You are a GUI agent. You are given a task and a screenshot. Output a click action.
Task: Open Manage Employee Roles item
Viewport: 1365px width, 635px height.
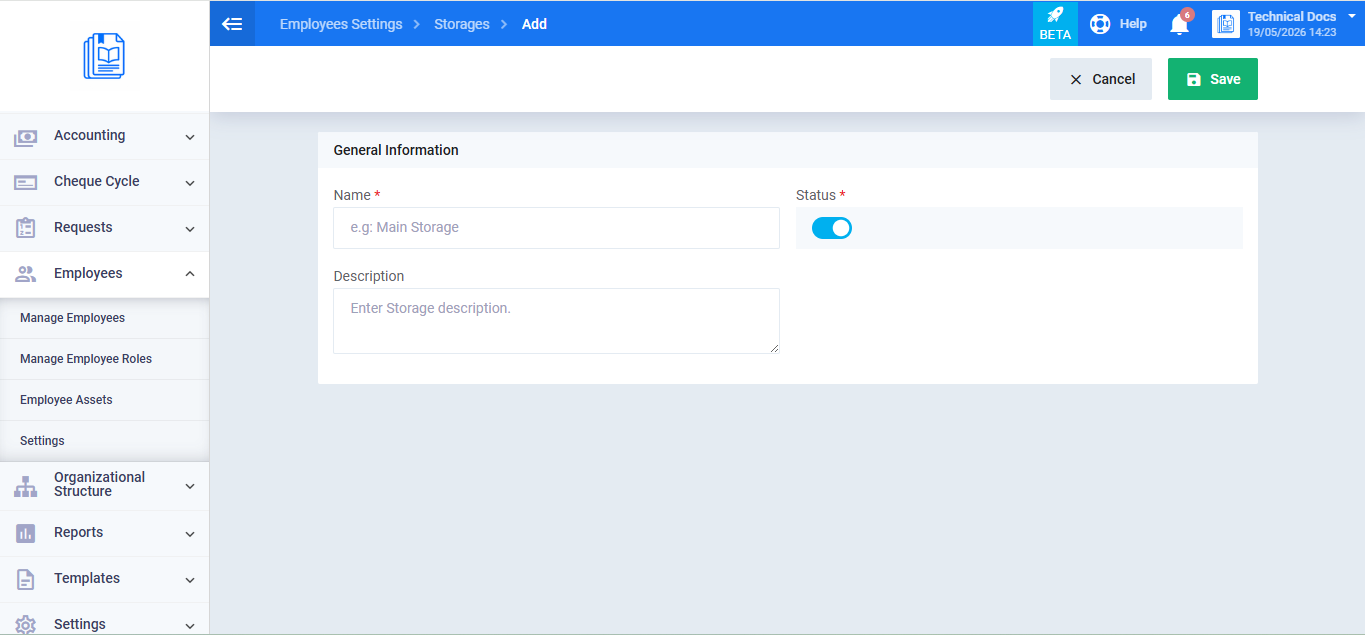pos(86,359)
